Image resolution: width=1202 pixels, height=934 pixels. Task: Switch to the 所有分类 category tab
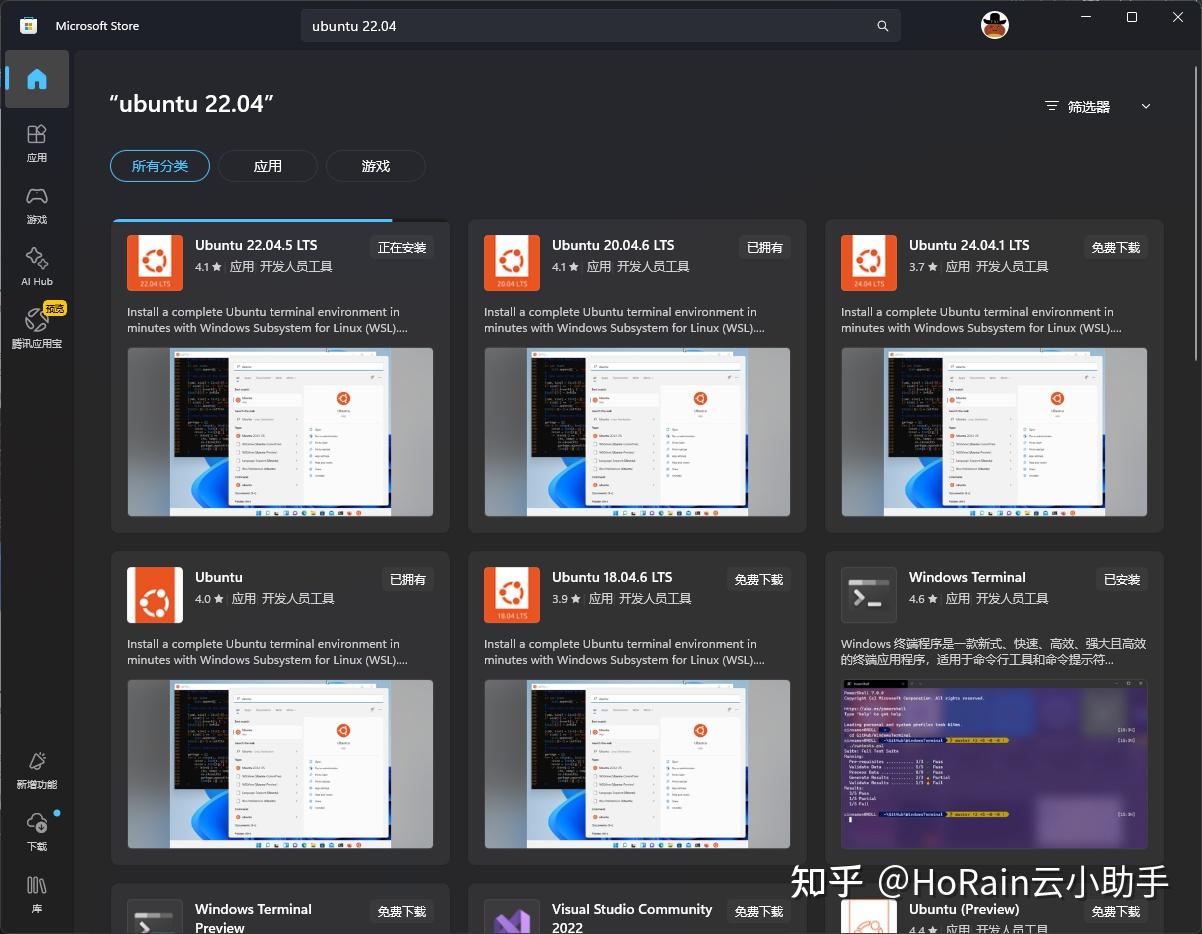(x=159, y=166)
